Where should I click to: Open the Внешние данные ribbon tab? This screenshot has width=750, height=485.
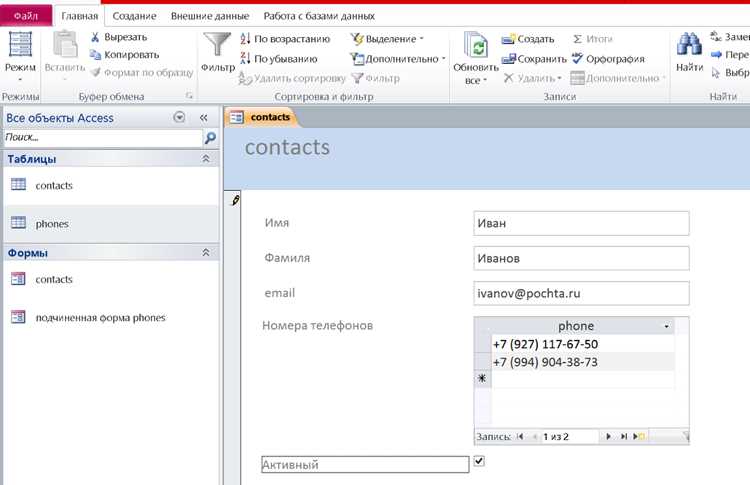(210, 16)
